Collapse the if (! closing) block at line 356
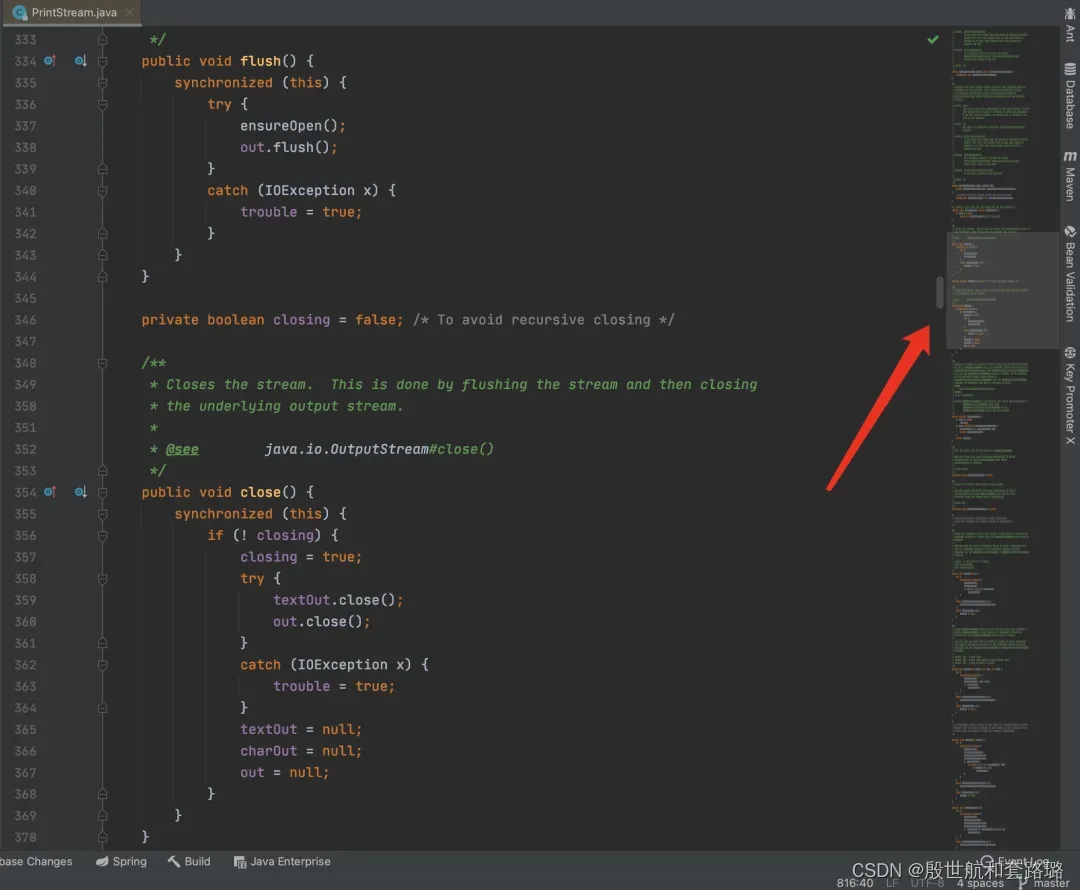The height and width of the screenshot is (890, 1080). [103, 536]
